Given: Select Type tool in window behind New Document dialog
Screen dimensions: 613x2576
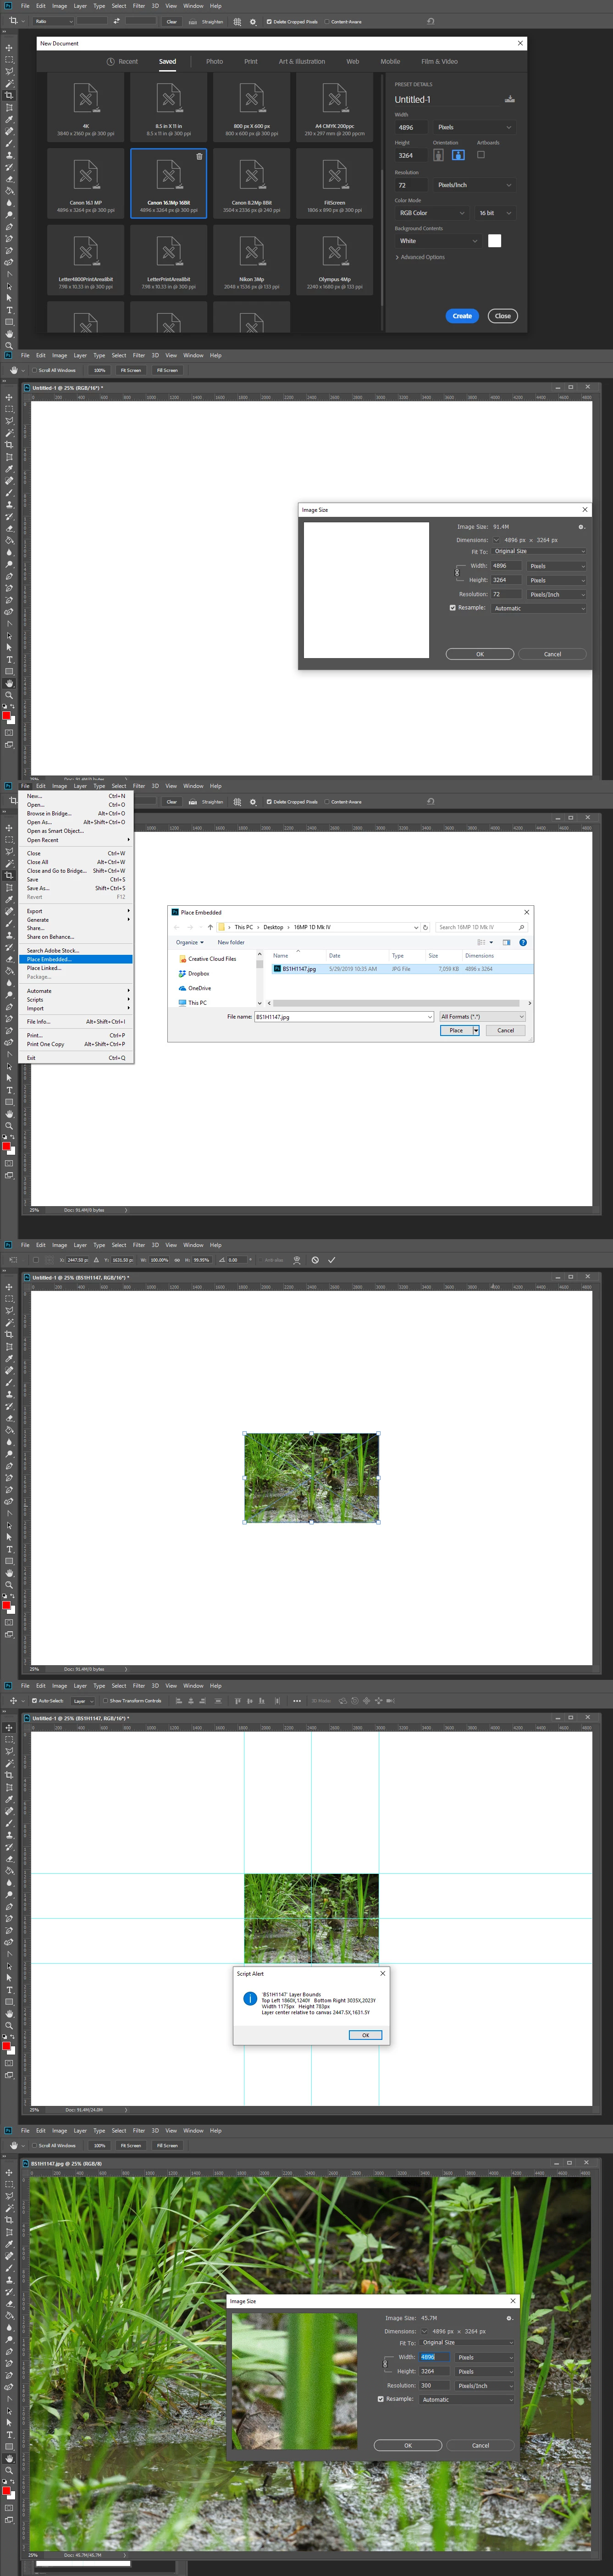Looking at the screenshot, I should (x=10, y=310).
